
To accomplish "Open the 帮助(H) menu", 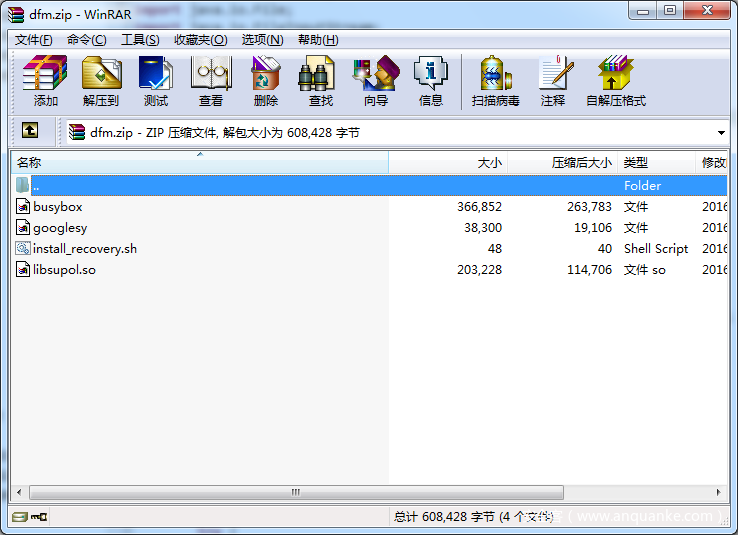I will point(318,40).
